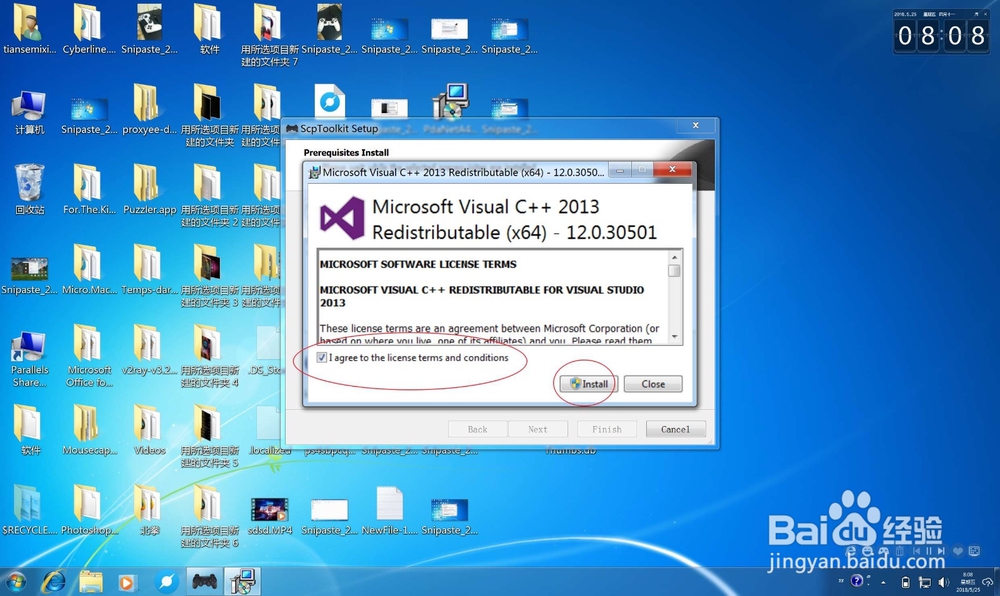The height and width of the screenshot is (596, 1000).
Task: Open the volume speaker tray icon
Action: [x=943, y=582]
